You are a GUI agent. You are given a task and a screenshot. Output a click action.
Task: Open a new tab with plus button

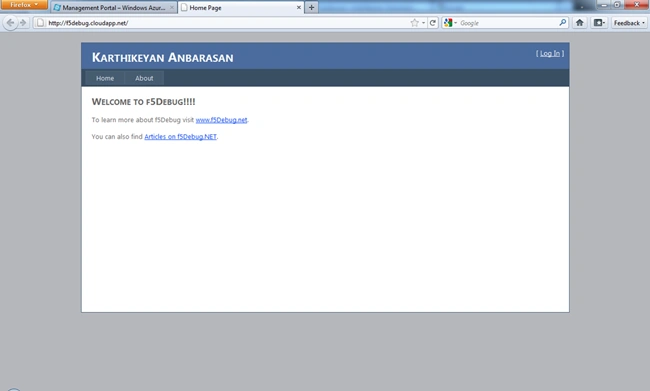pyautogui.click(x=311, y=7)
